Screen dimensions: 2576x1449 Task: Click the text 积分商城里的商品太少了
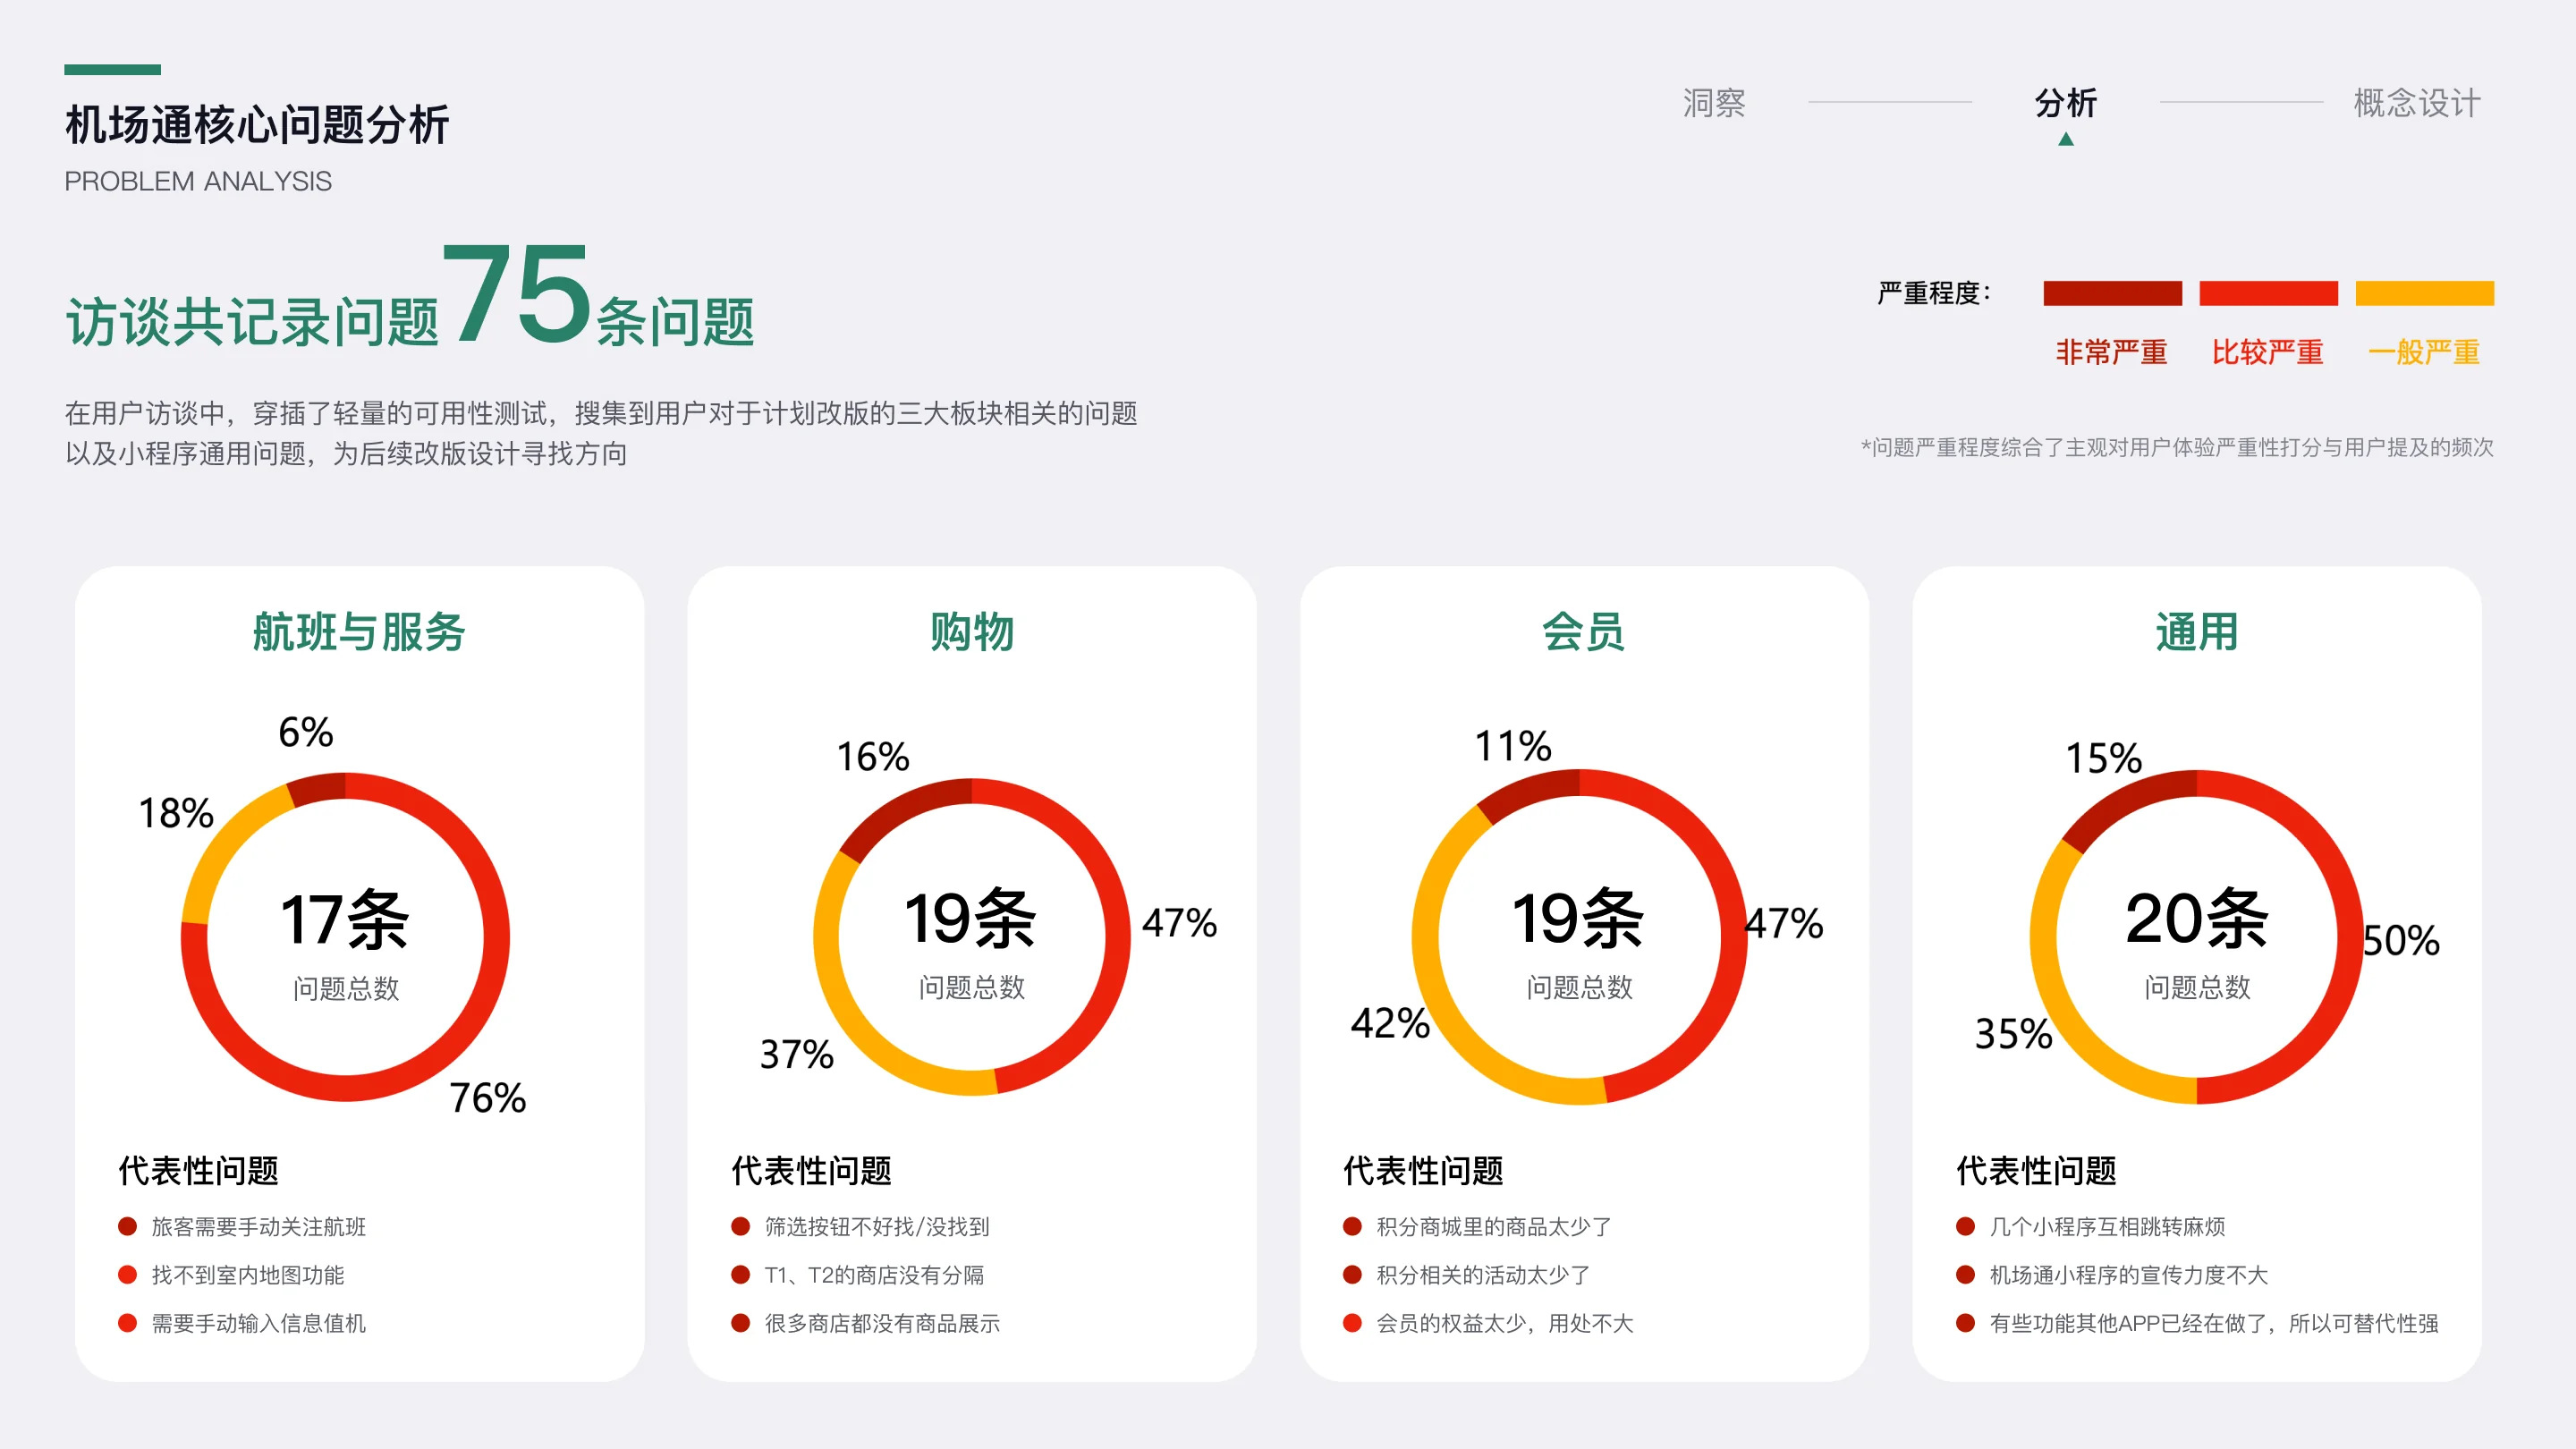click(x=1494, y=1227)
